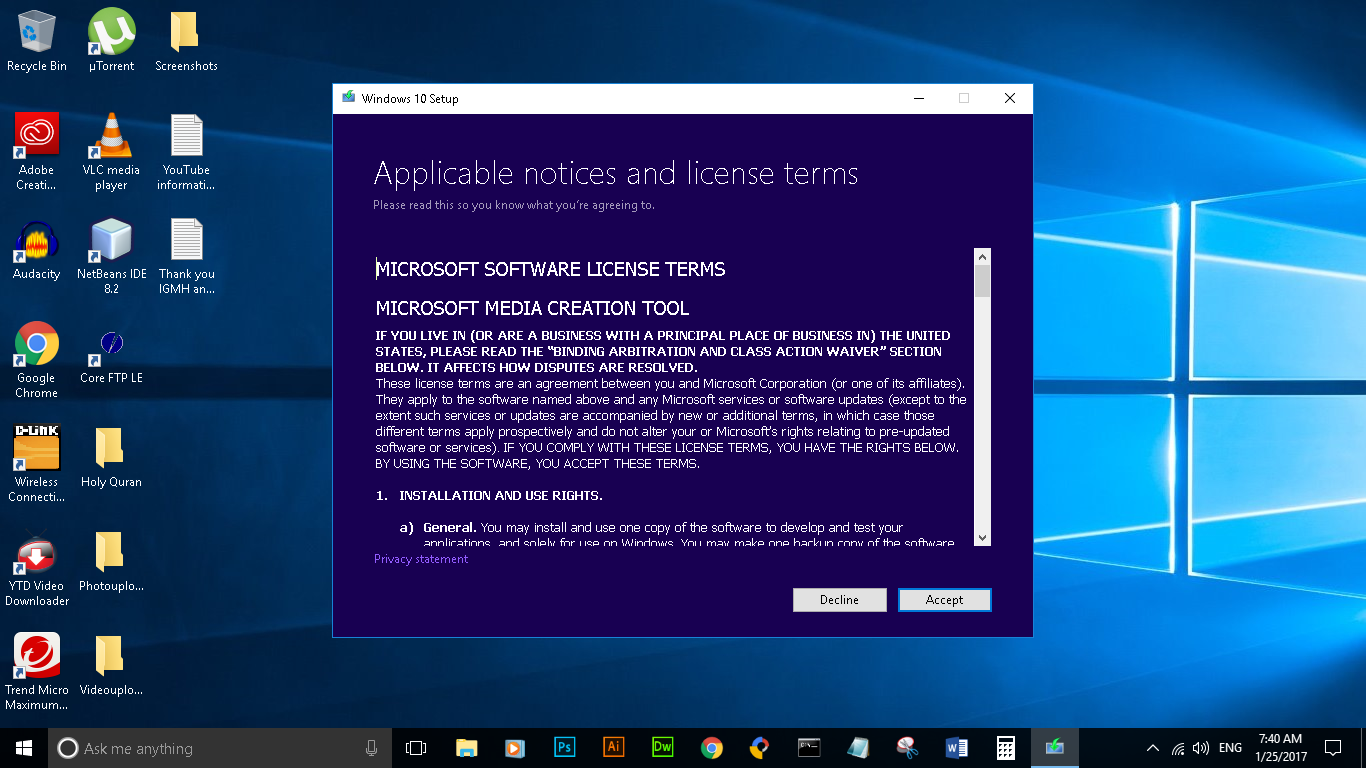The height and width of the screenshot is (768, 1366).
Task: Click the Ask me anything search box
Action: [x=200, y=747]
